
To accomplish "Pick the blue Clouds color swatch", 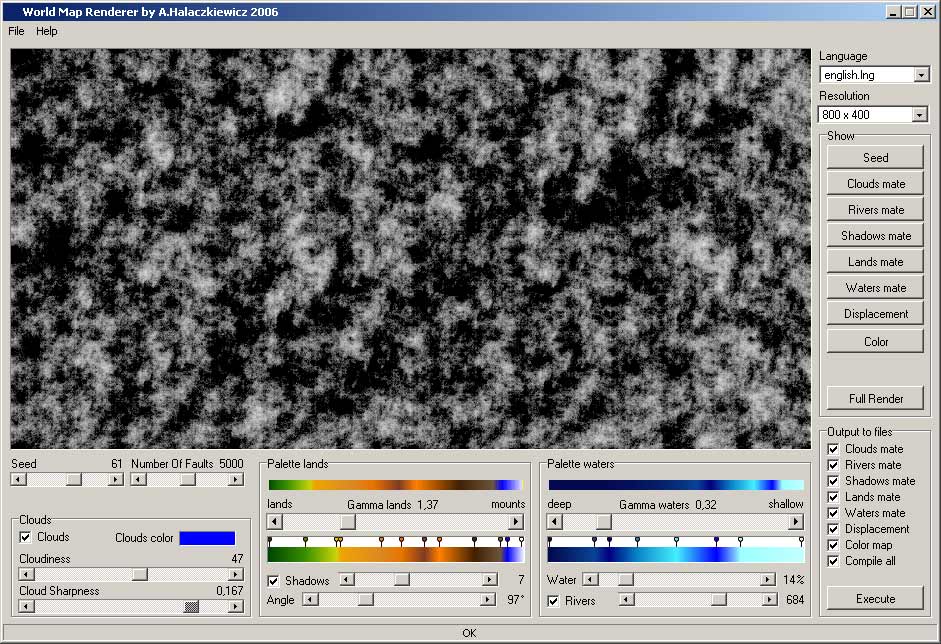I will point(207,538).
